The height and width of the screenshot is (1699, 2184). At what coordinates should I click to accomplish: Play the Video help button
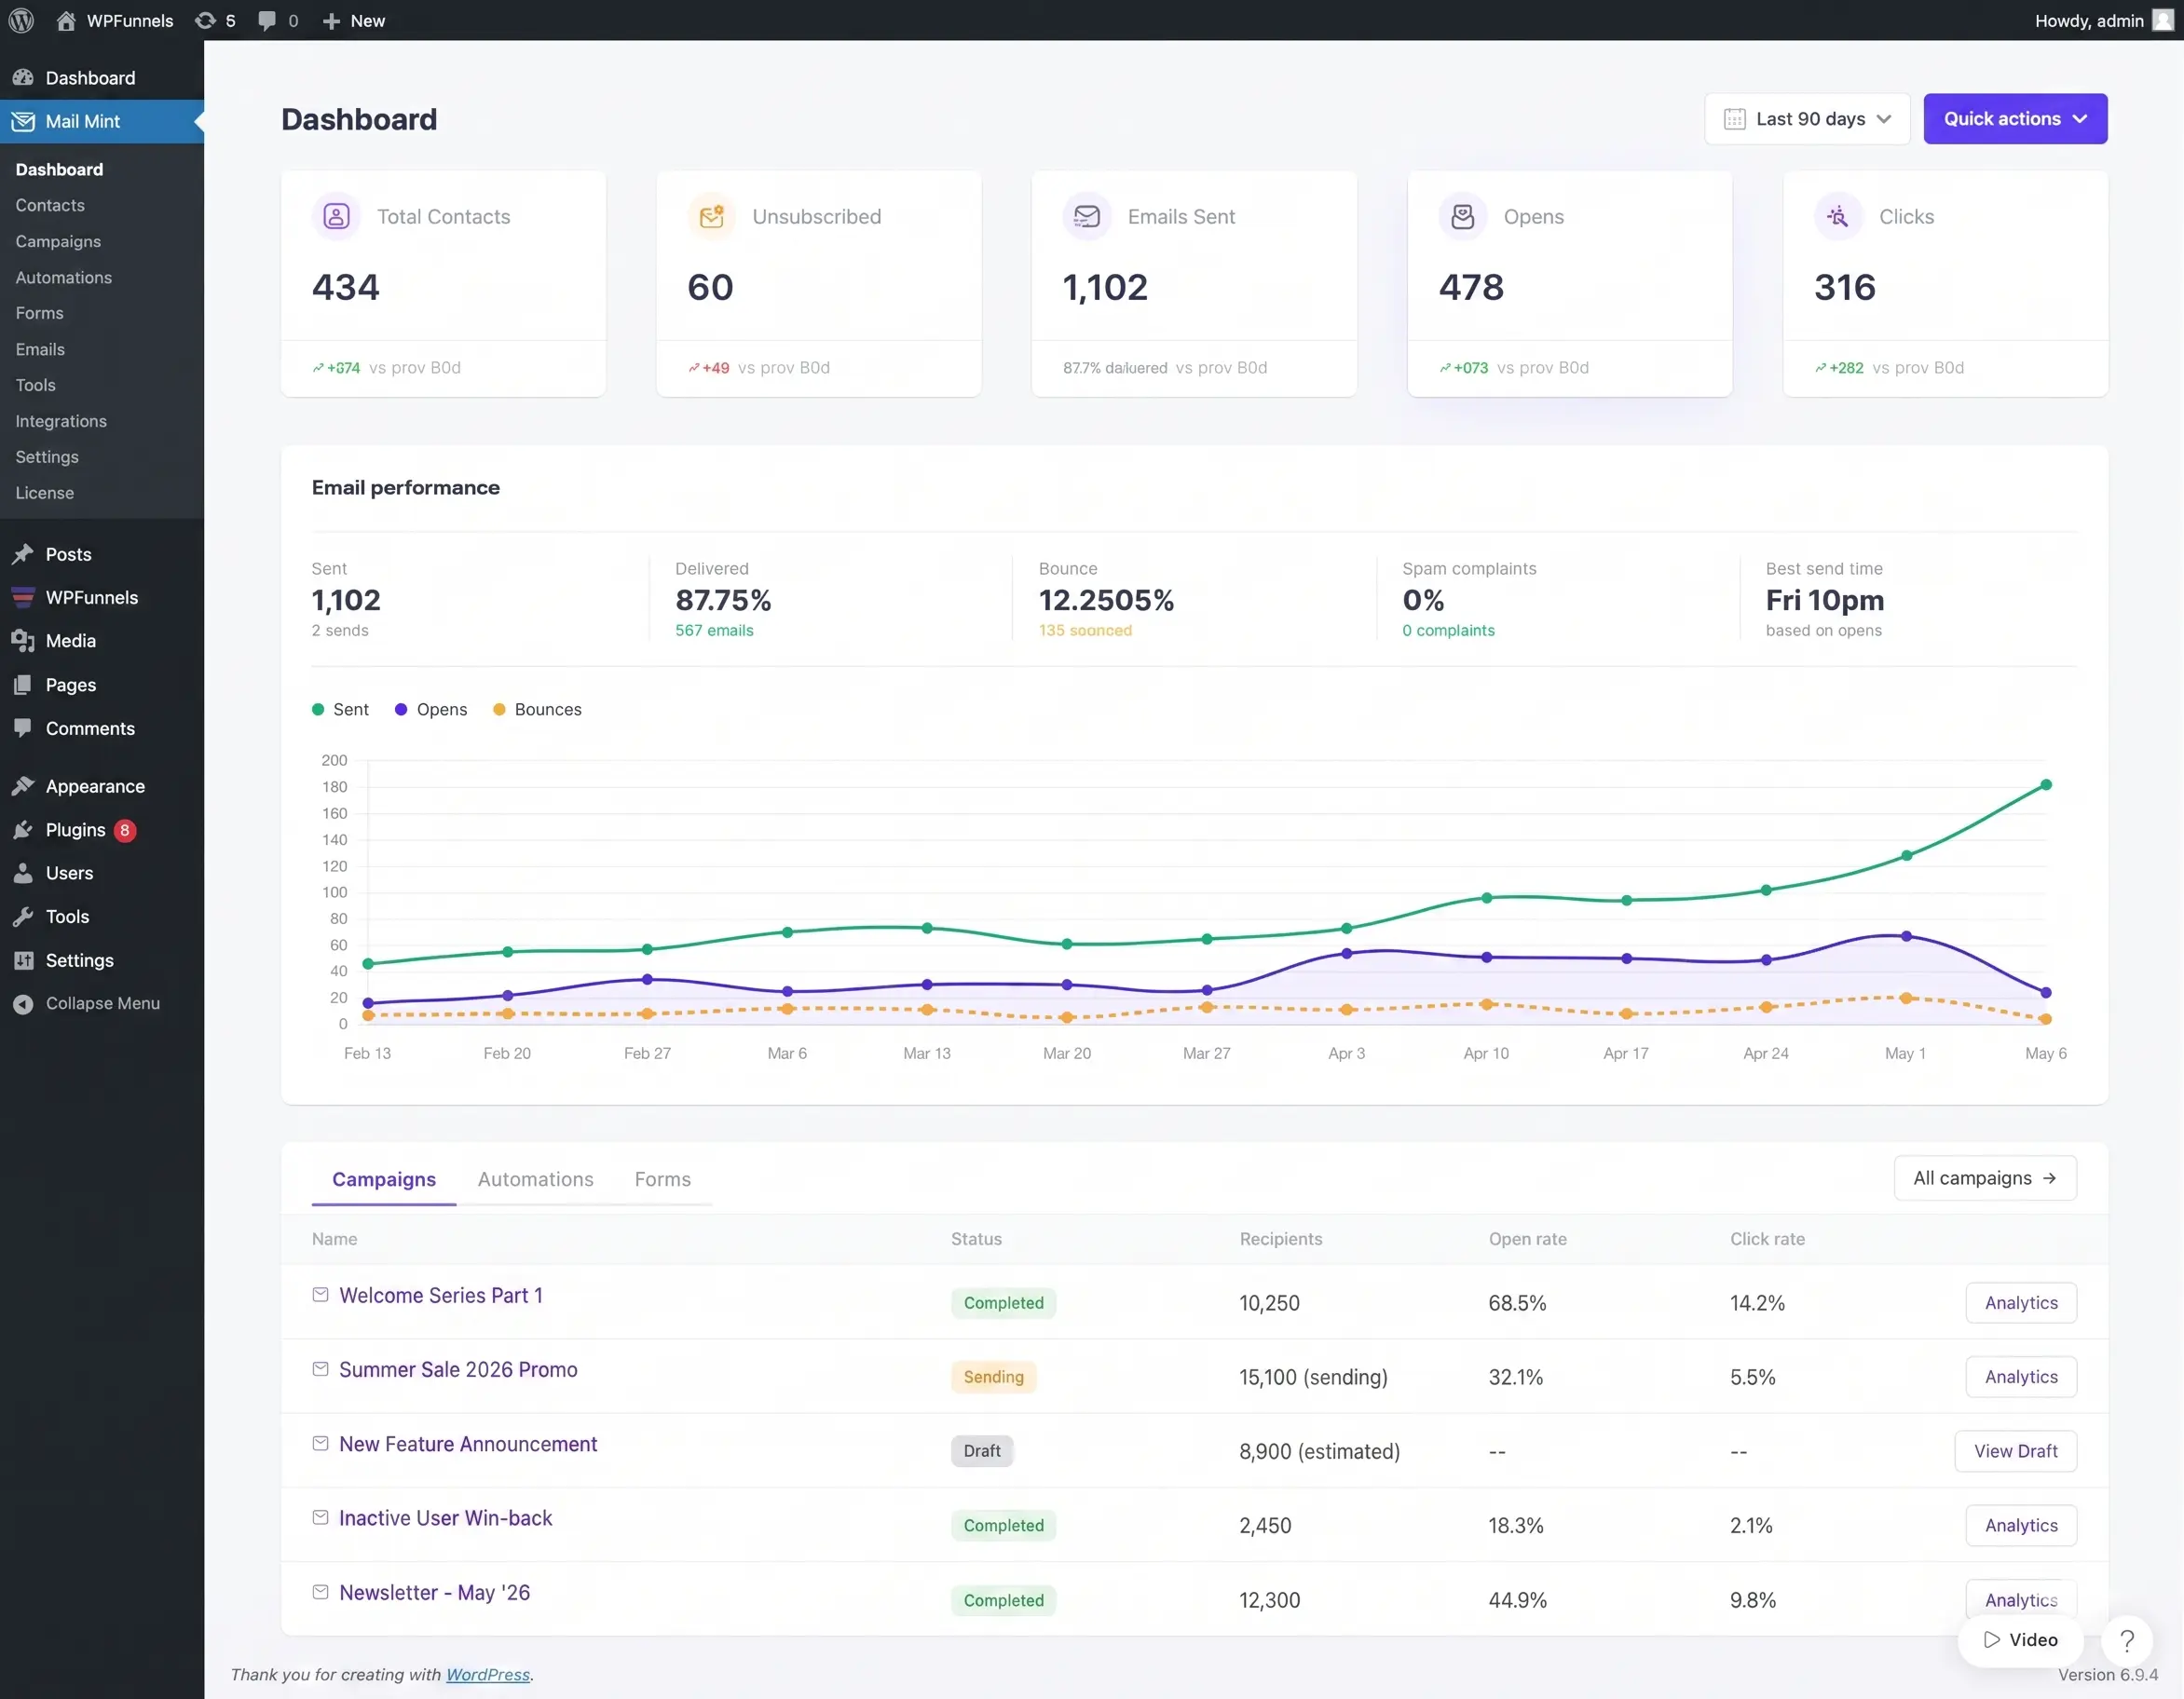coord(2020,1640)
